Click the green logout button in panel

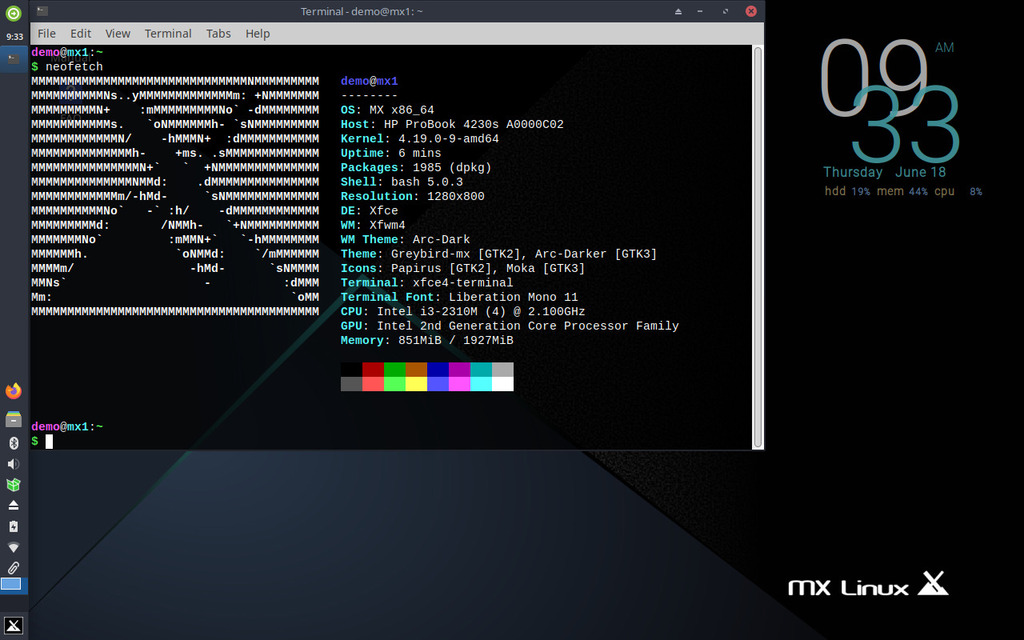pos(13,13)
